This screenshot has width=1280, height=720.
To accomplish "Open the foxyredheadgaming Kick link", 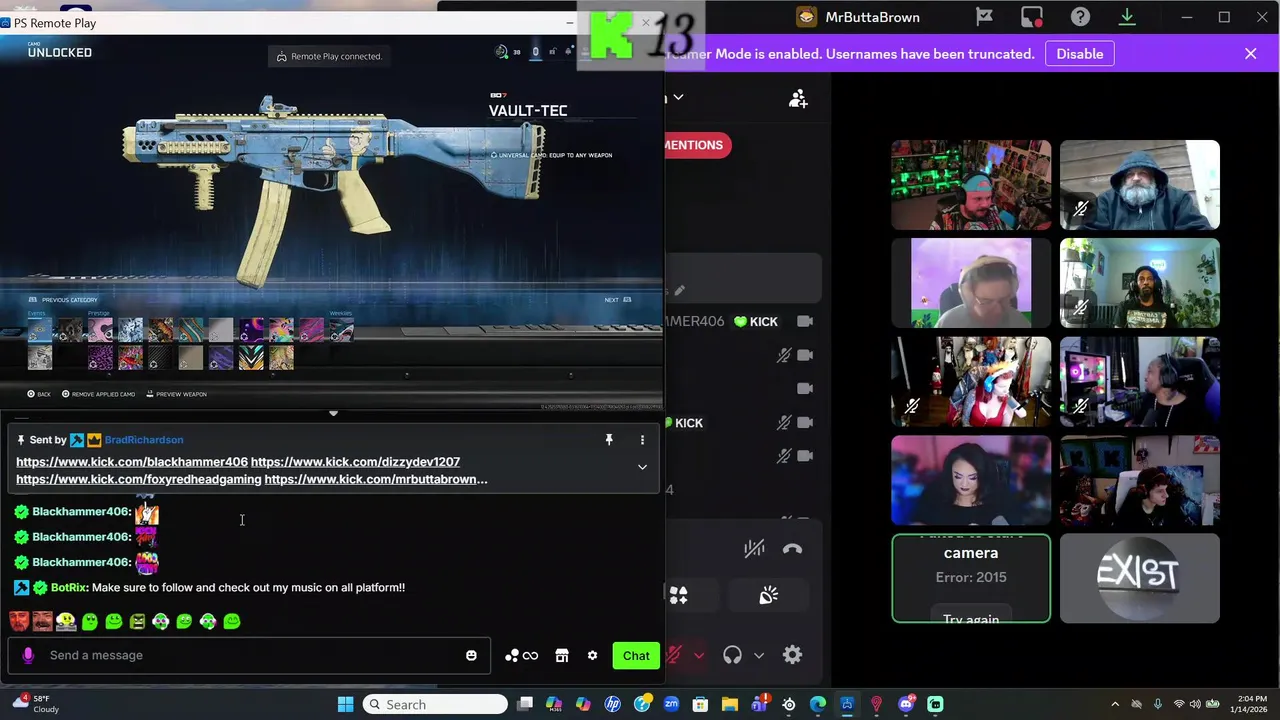I will 139,479.
